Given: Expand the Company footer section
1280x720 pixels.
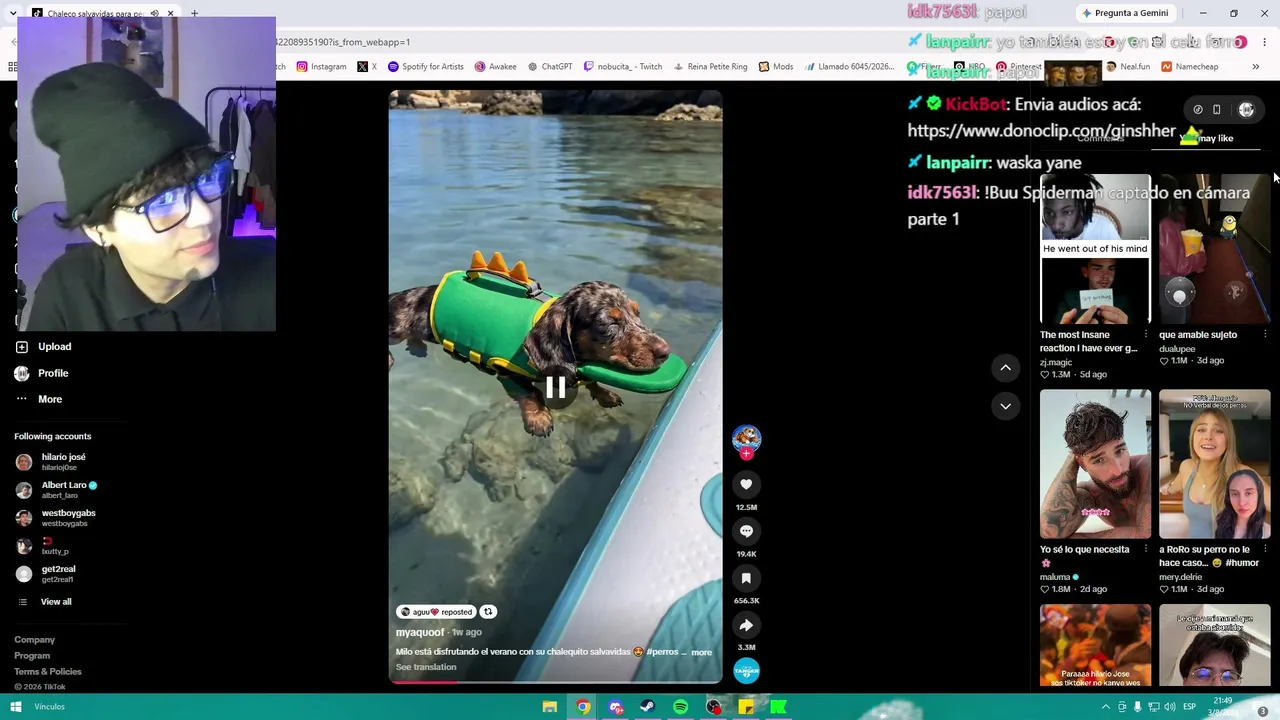Looking at the screenshot, I should (x=35, y=640).
